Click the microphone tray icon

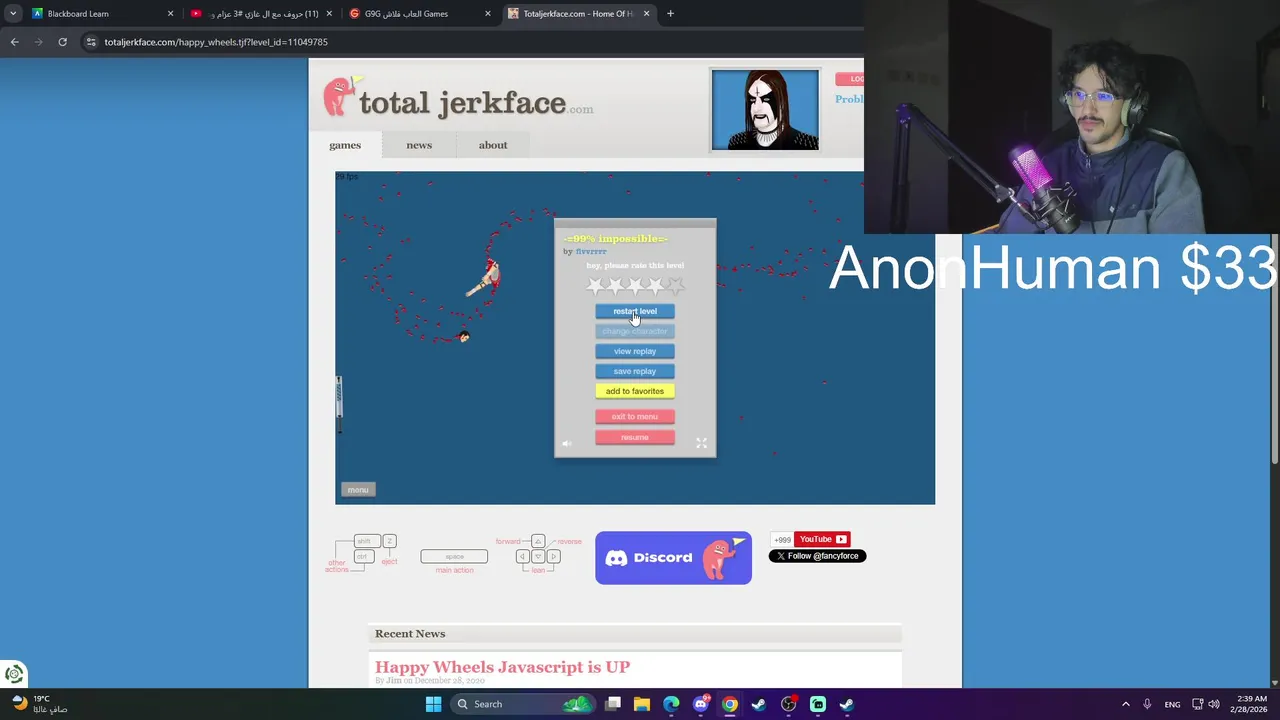coord(1147,704)
